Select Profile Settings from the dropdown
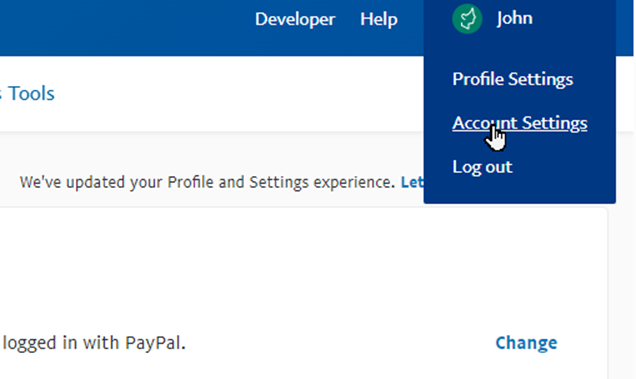This screenshot has width=636, height=379. [x=513, y=79]
